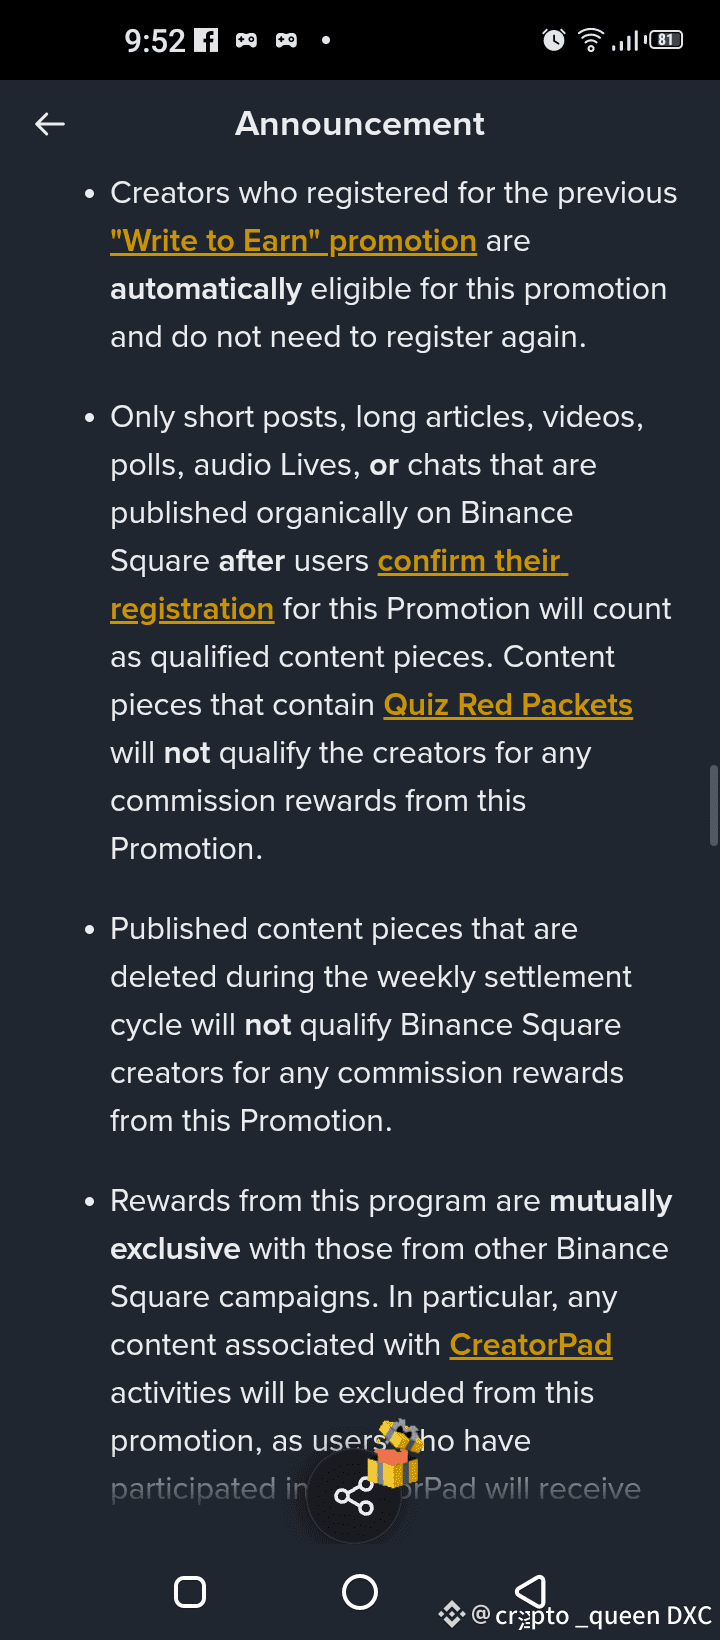Open the golden gift box icon
This screenshot has width=720, height=1640.
pos(395,1455)
